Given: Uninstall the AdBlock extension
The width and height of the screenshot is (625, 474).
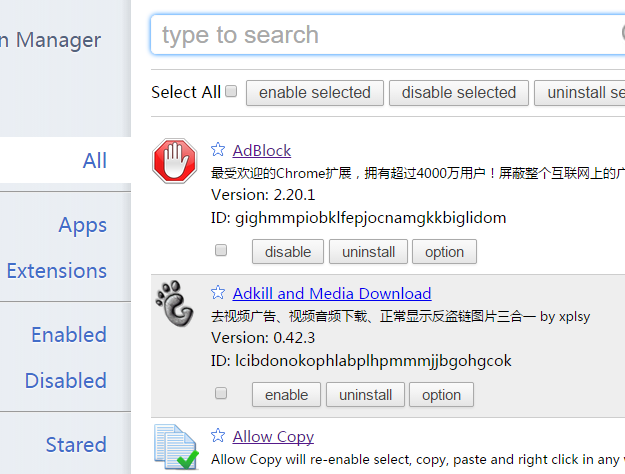Looking at the screenshot, I should 368,252.
